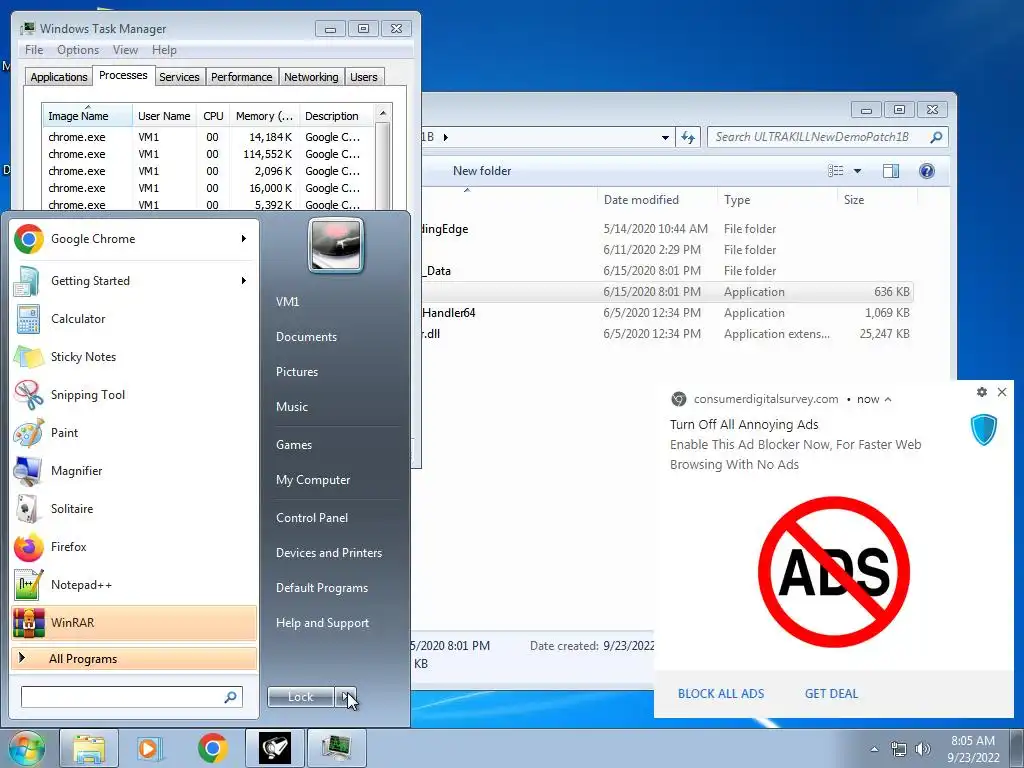1024x768 pixels.
Task: Open Task Manager View menu
Action: pos(125,50)
